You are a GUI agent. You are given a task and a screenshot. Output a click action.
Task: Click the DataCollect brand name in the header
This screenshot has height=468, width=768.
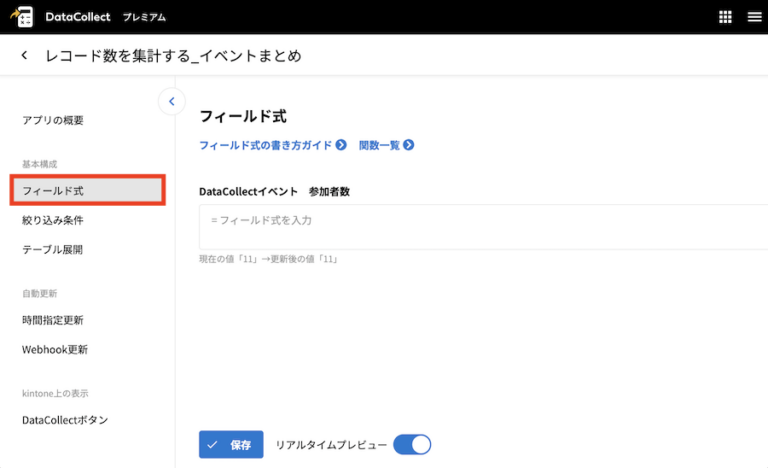click(x=77, y=17)
